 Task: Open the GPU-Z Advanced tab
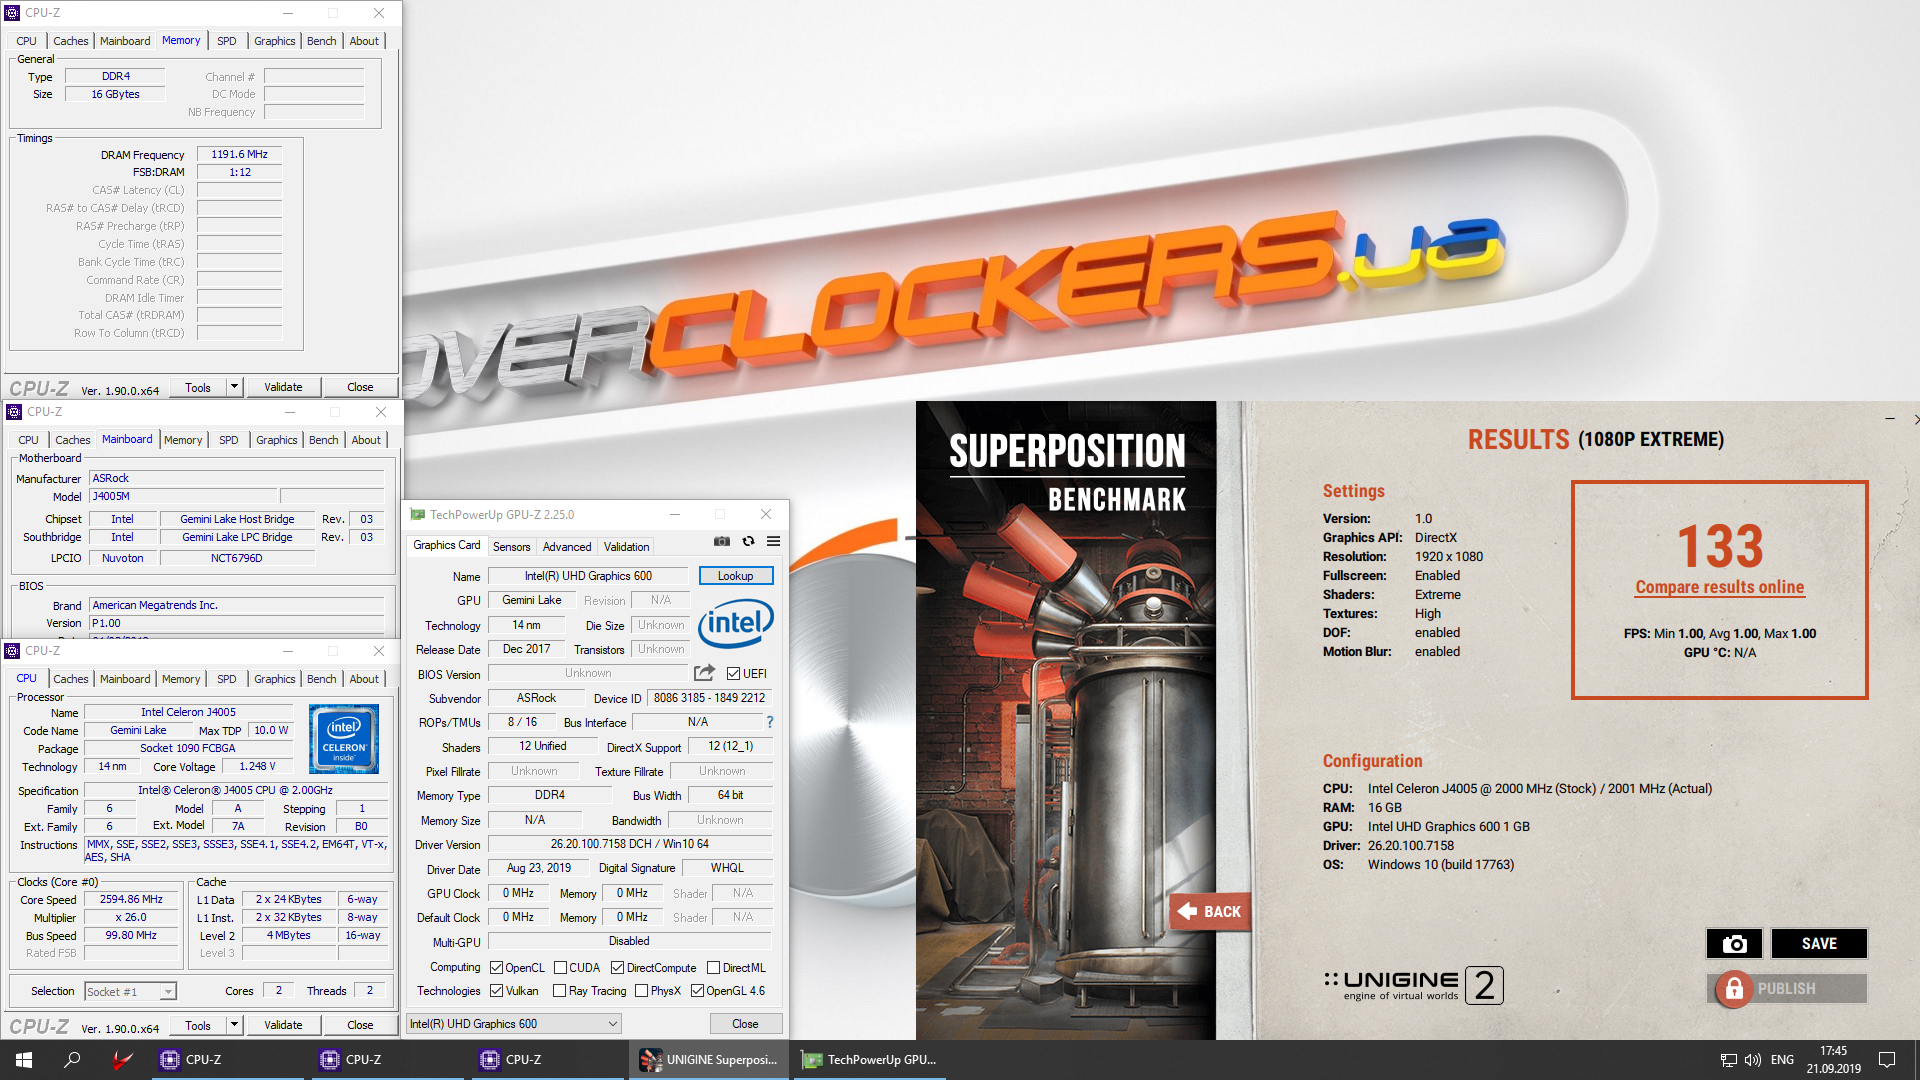[x=567, y=547]
